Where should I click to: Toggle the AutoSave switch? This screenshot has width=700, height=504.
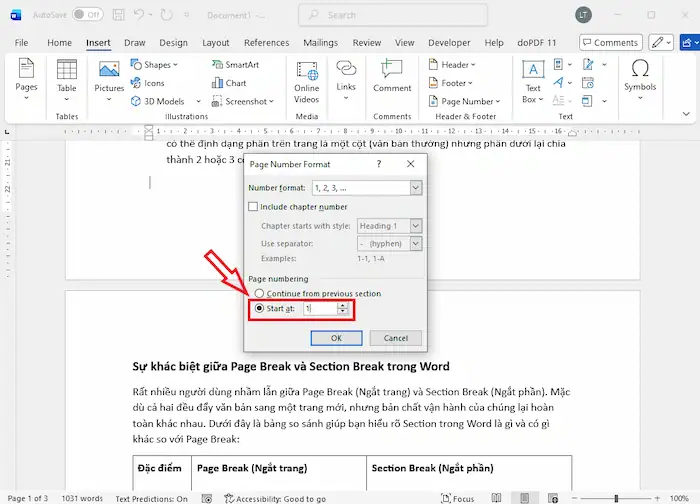pos(87,15)
